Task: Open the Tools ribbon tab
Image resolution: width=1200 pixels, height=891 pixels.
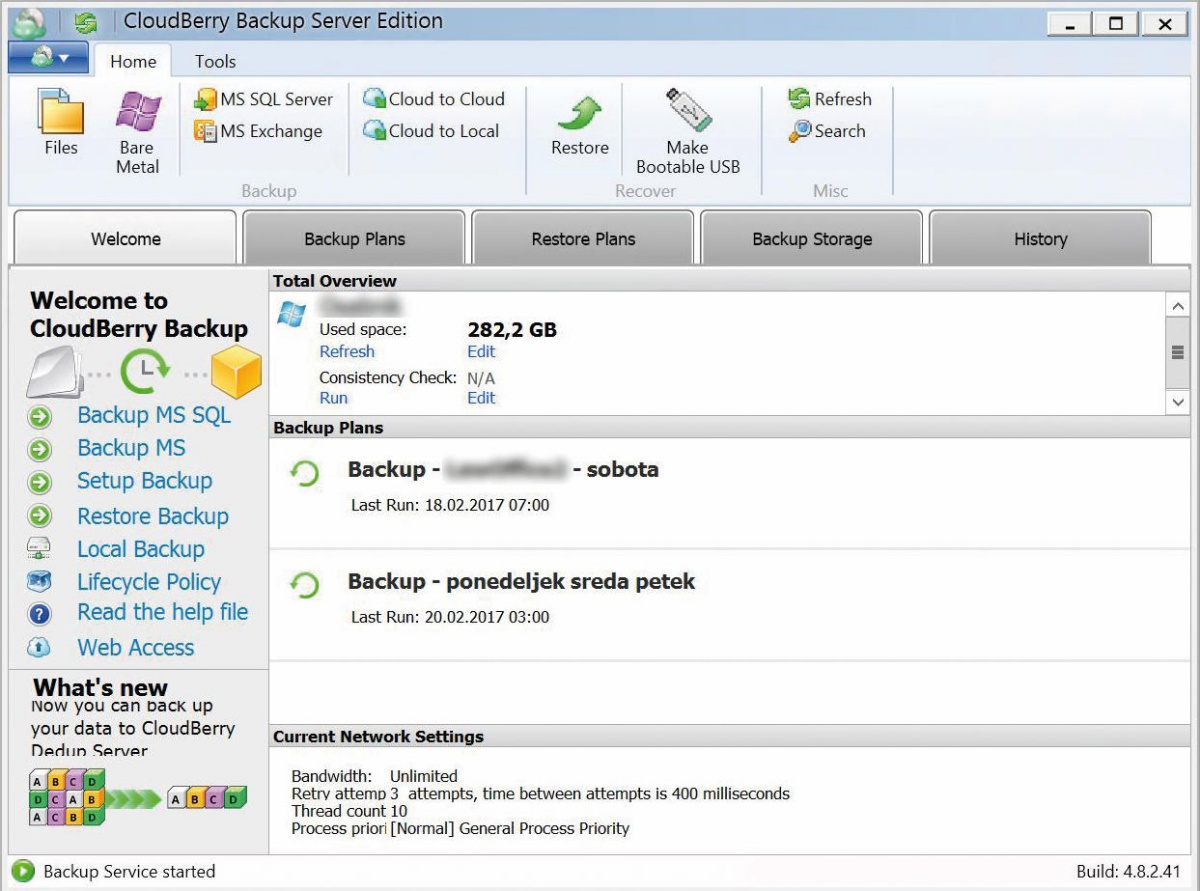Action: [x=215, y=61]
